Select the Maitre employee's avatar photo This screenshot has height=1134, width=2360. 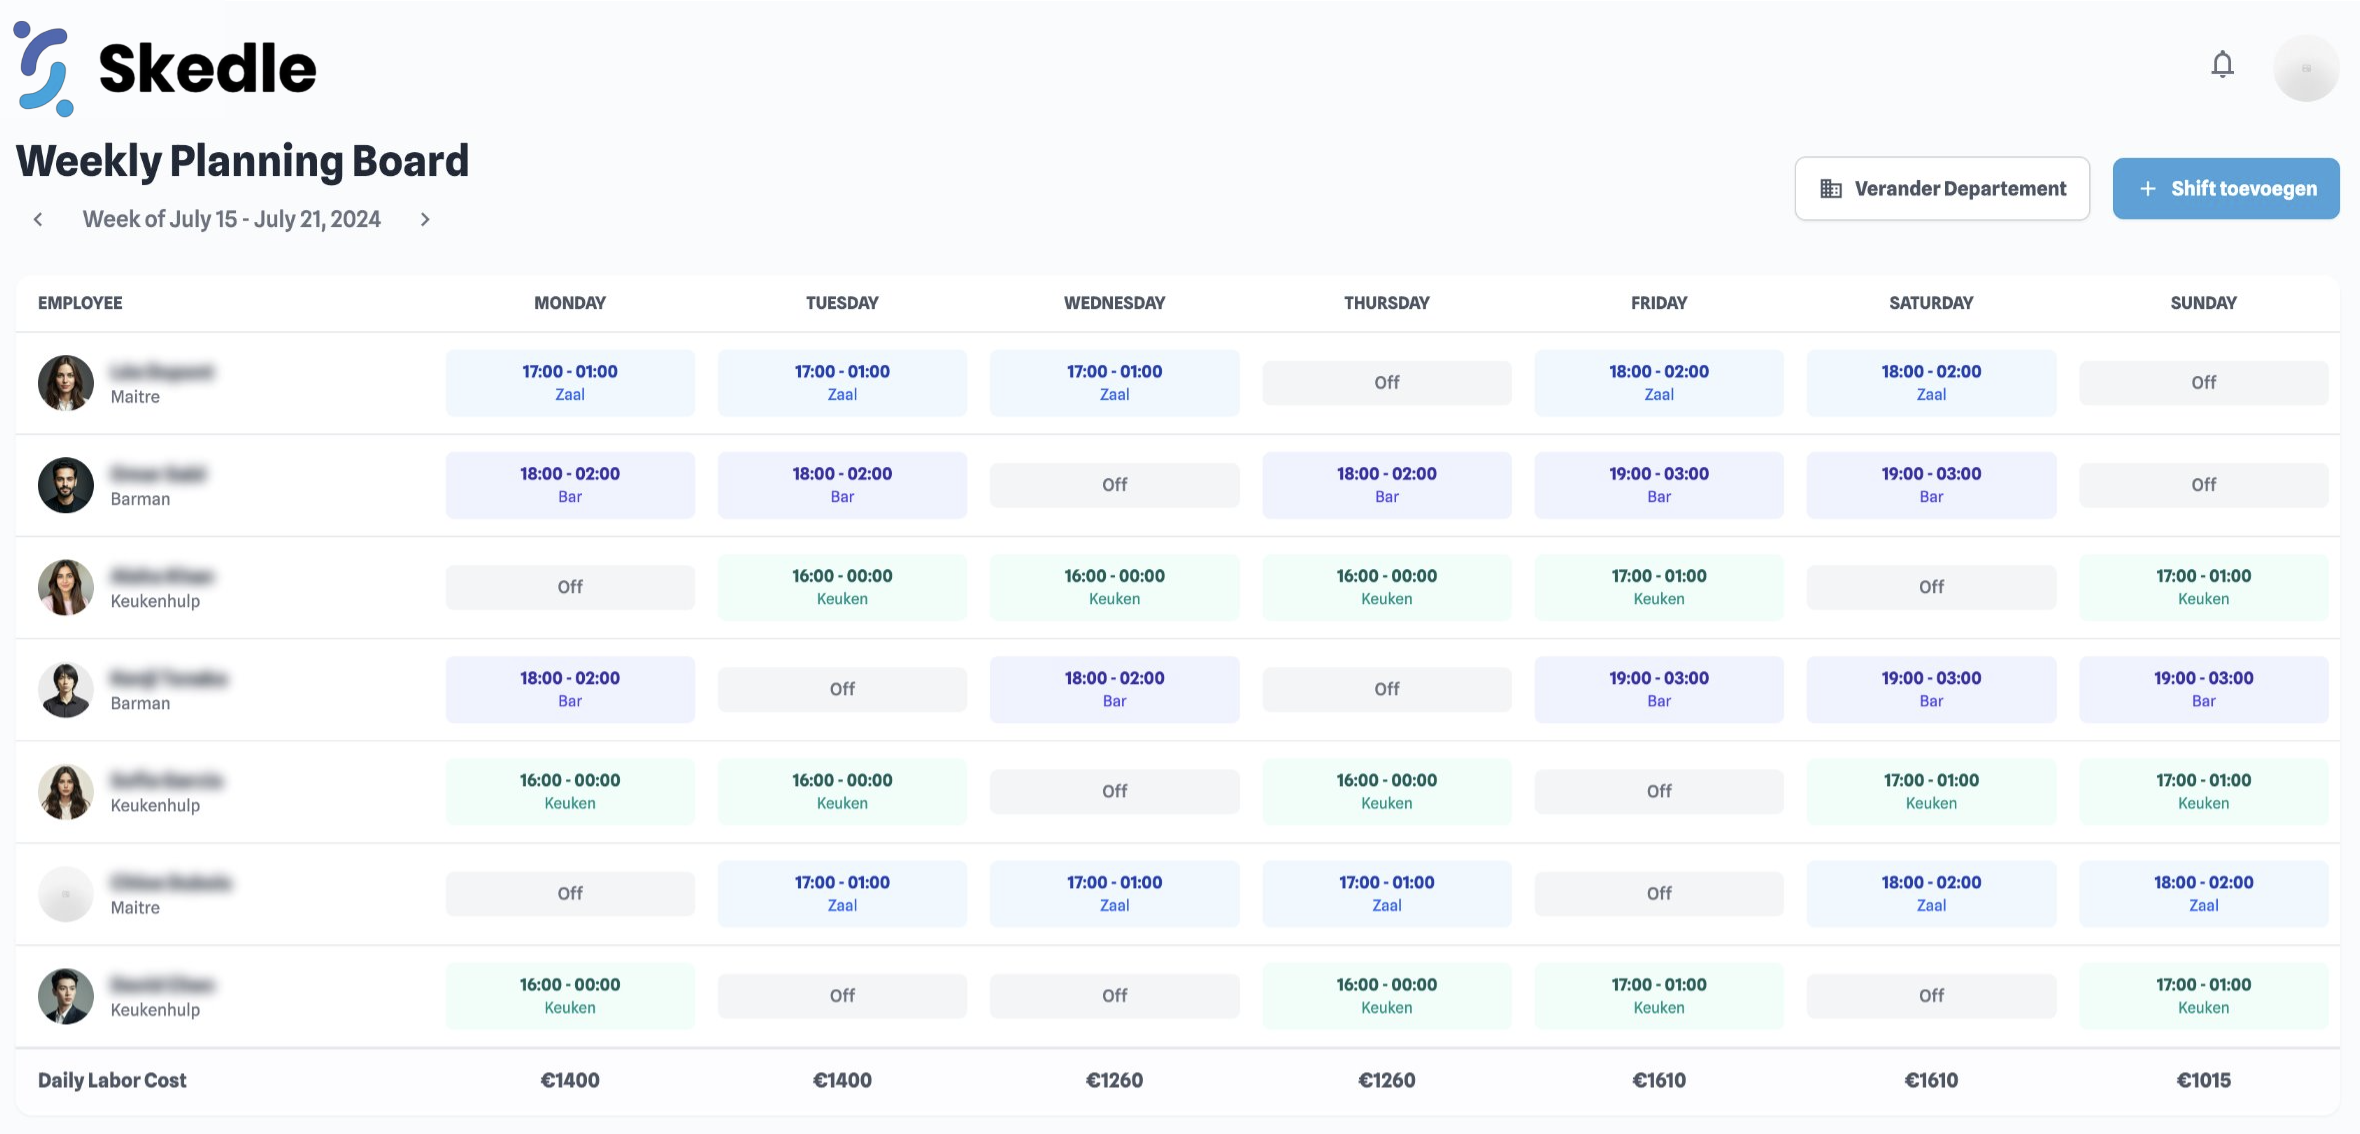point(65,383)
